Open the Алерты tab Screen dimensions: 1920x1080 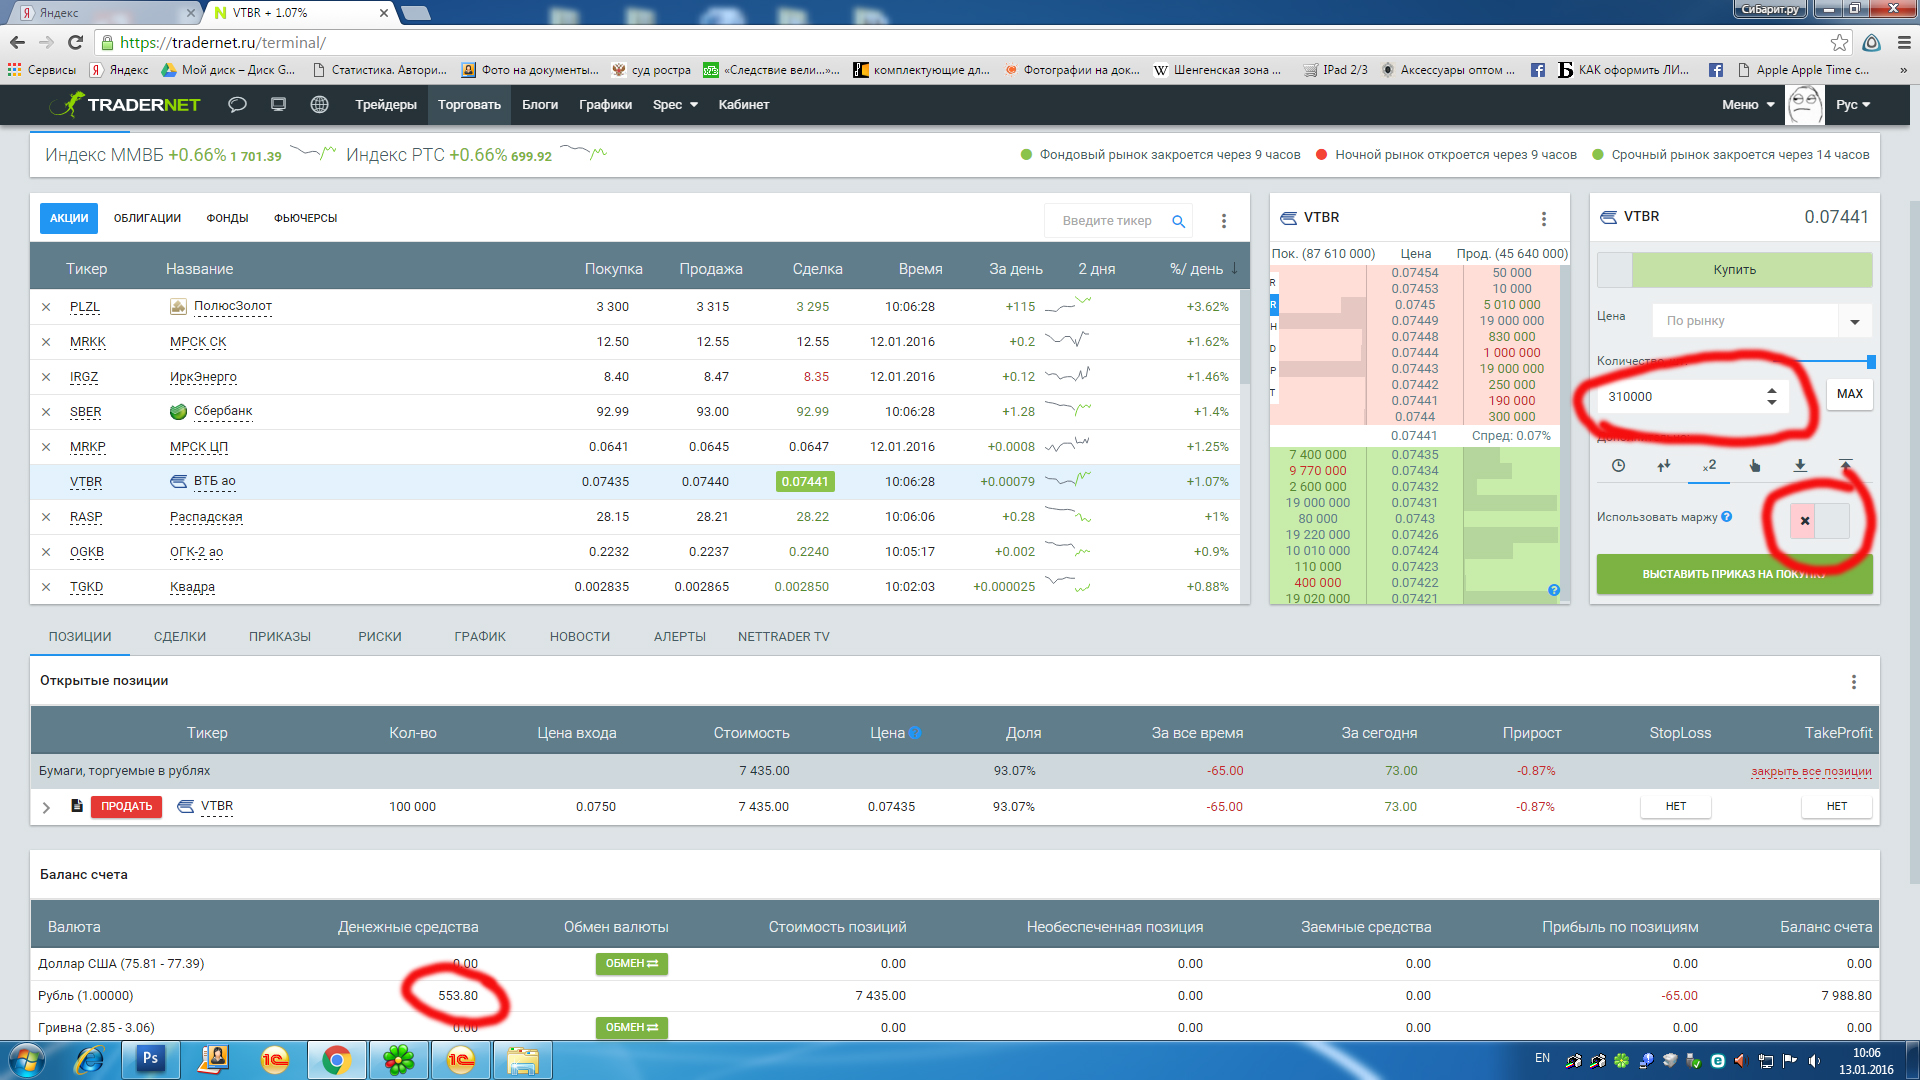click(x=680, y=637)
